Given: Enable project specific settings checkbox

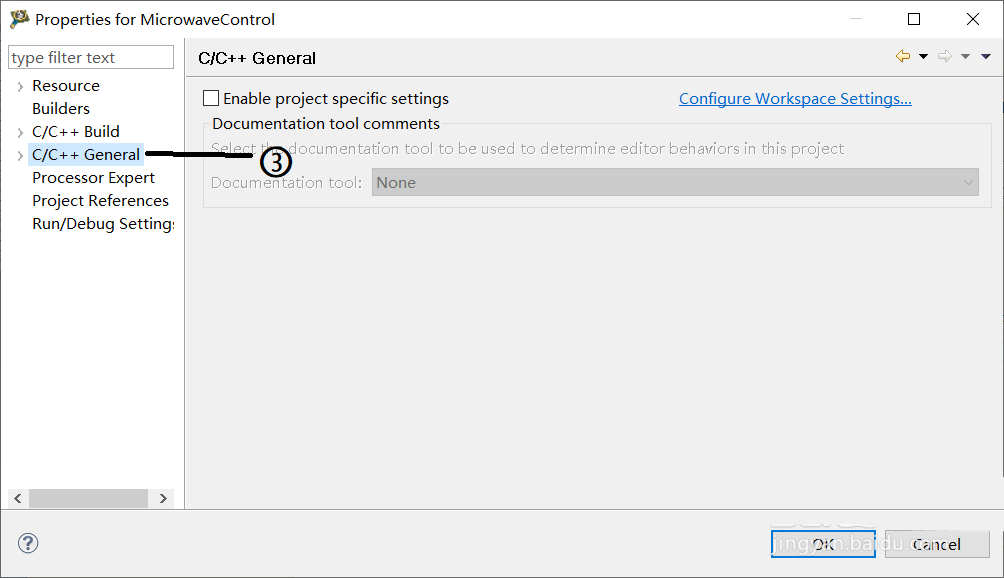Looking at the screenshot, I should coord(211,98).
